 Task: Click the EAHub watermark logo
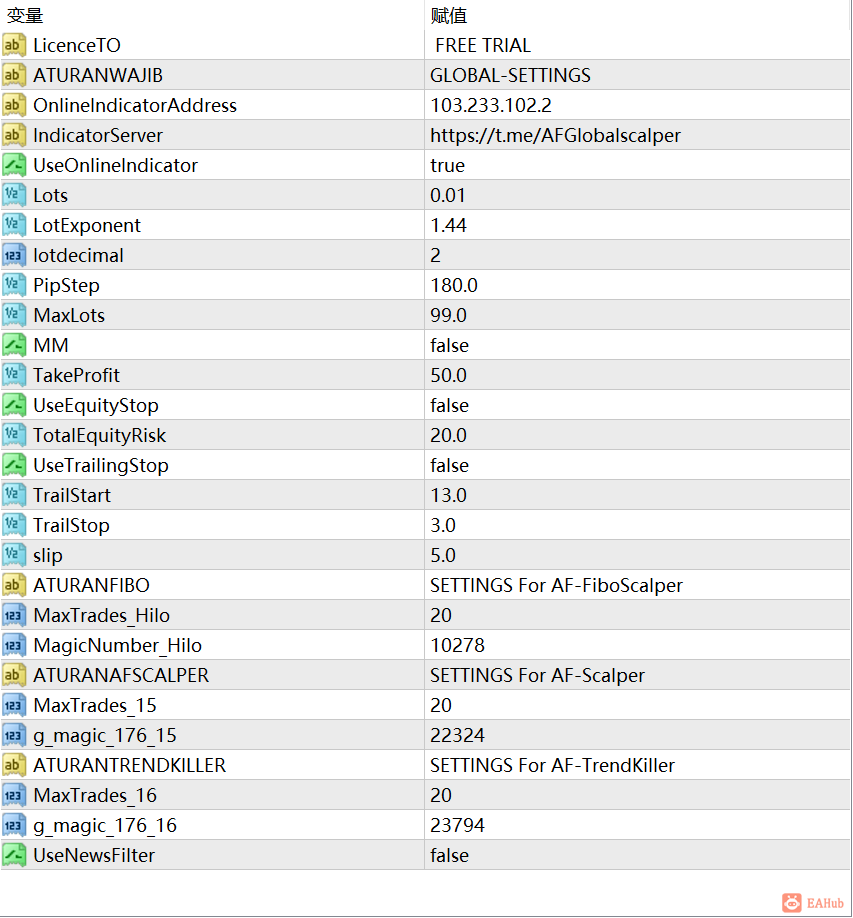click(813, 902)
